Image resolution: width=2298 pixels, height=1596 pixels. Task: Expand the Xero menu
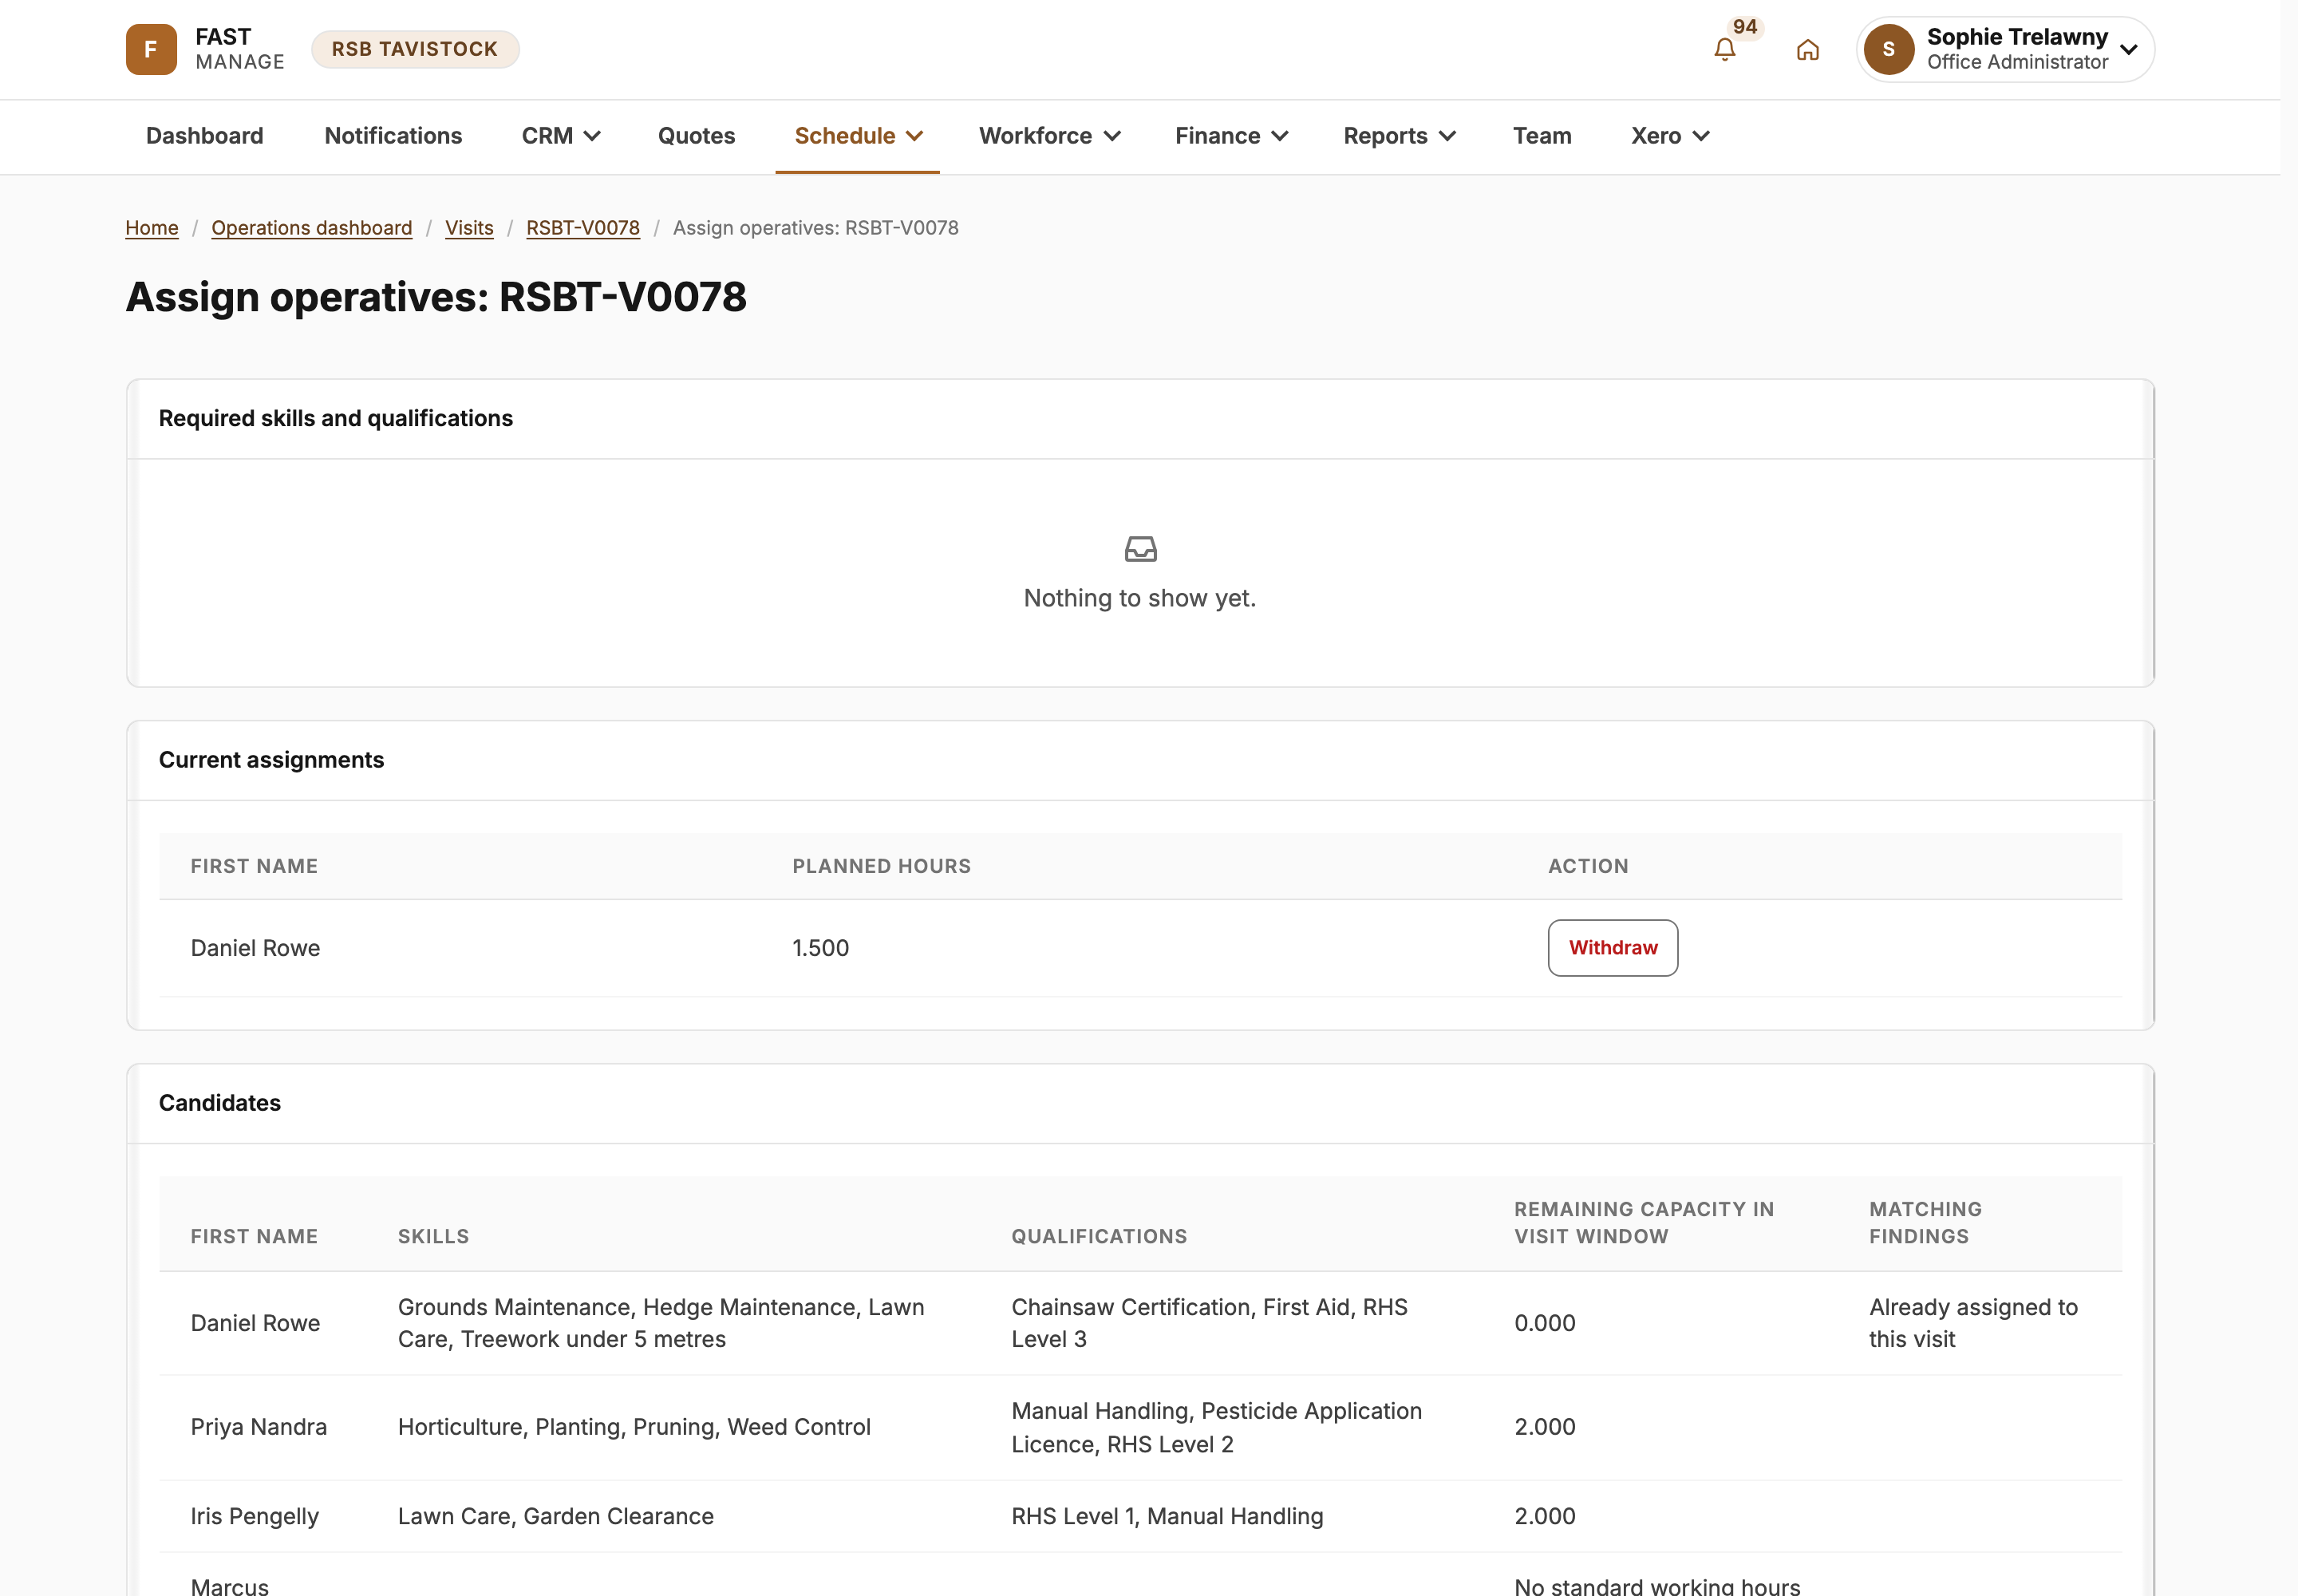1670,136
